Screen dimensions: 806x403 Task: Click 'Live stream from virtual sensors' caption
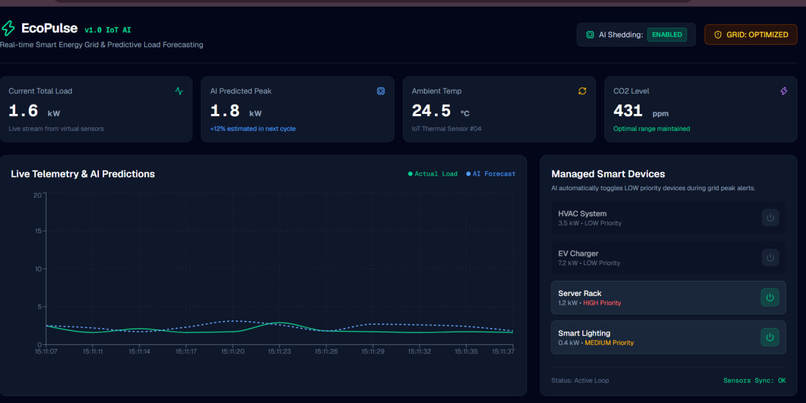pyautogui.click(x=56, y=129)
